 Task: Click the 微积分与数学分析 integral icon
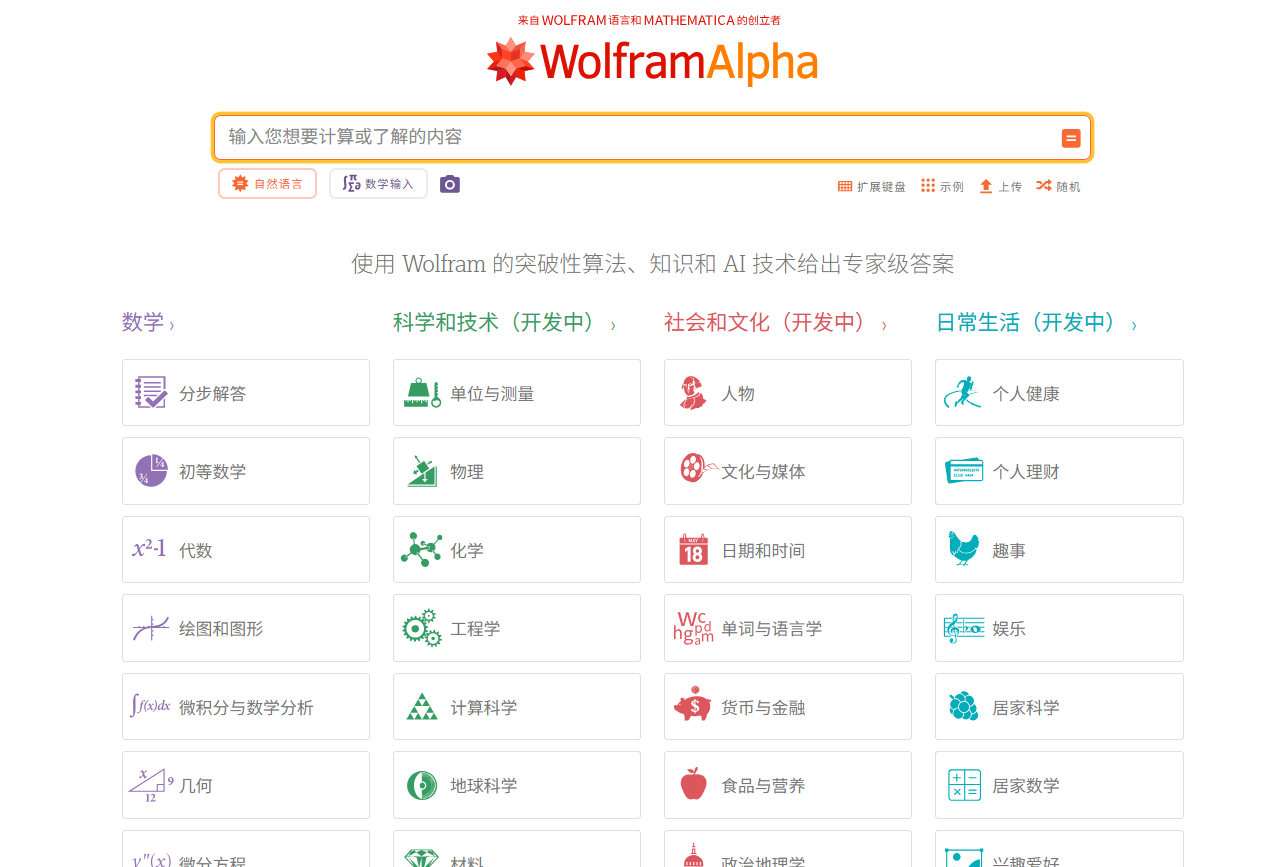(151, 706)
